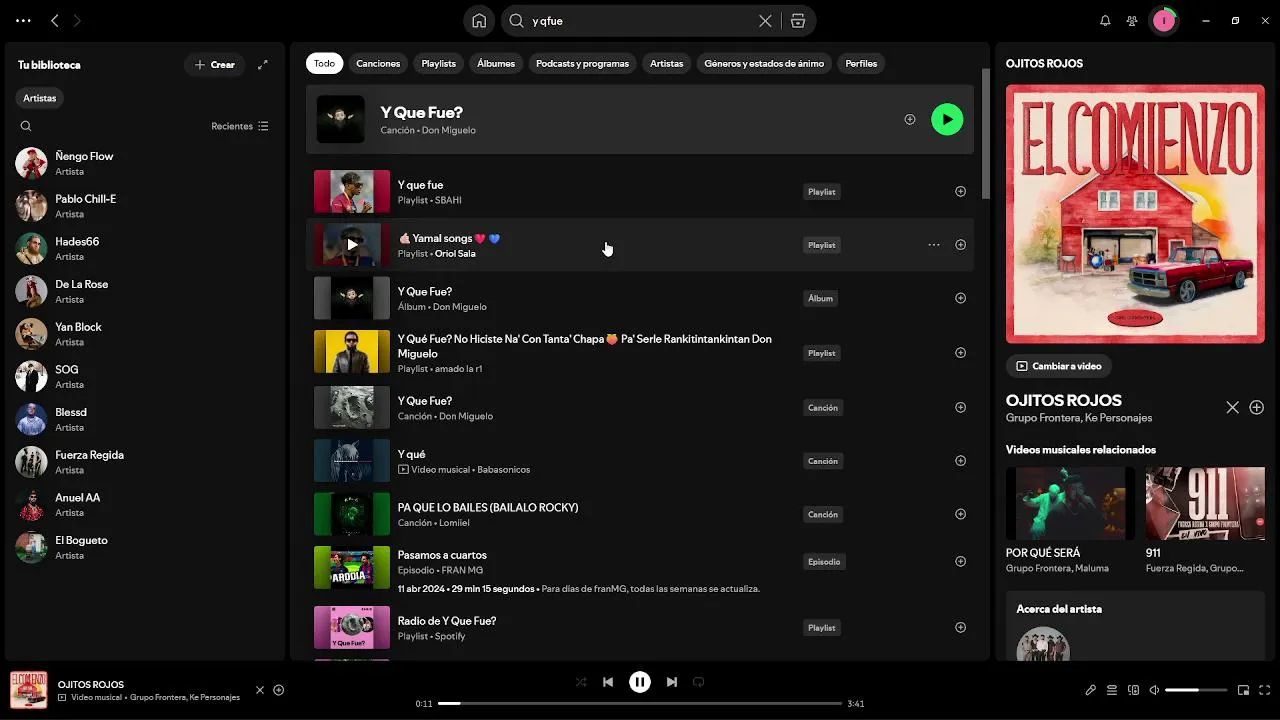Switch to the Álbumes tab
This screenshot has width=1280, height=720.
(x=496, y=63)
